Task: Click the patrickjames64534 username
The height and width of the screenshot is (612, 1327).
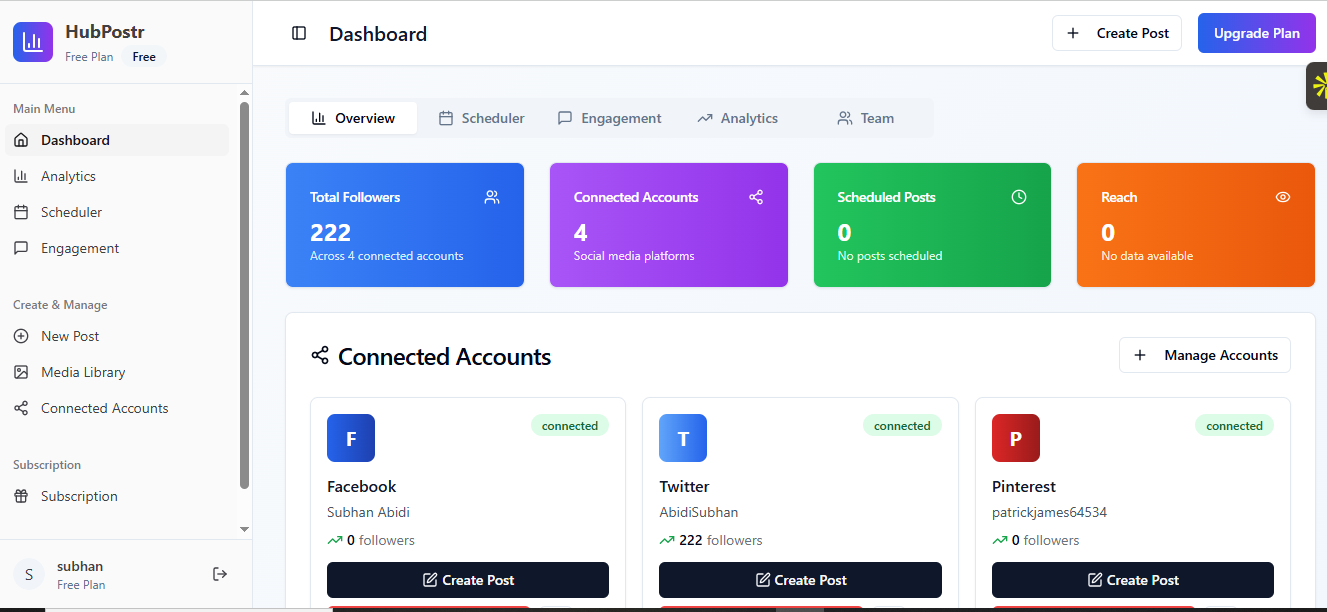Action: (x=1049, y=512)
